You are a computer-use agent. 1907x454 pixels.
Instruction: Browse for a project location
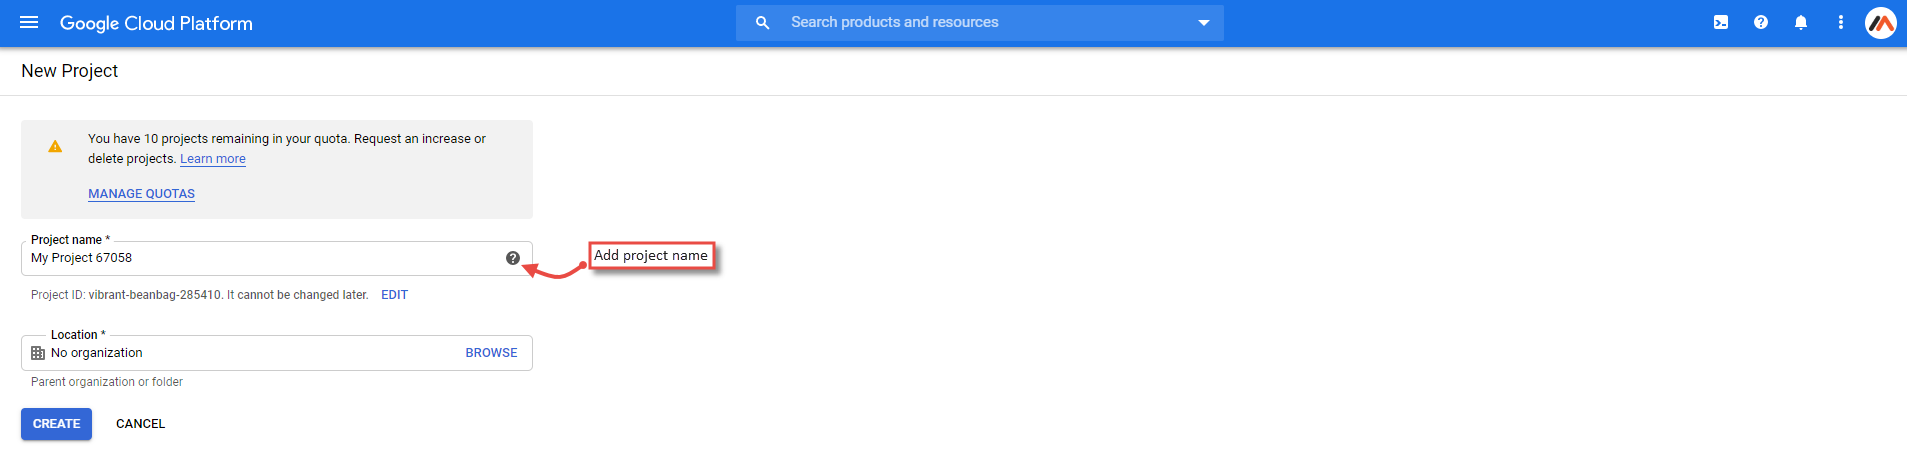click(491, 353)
